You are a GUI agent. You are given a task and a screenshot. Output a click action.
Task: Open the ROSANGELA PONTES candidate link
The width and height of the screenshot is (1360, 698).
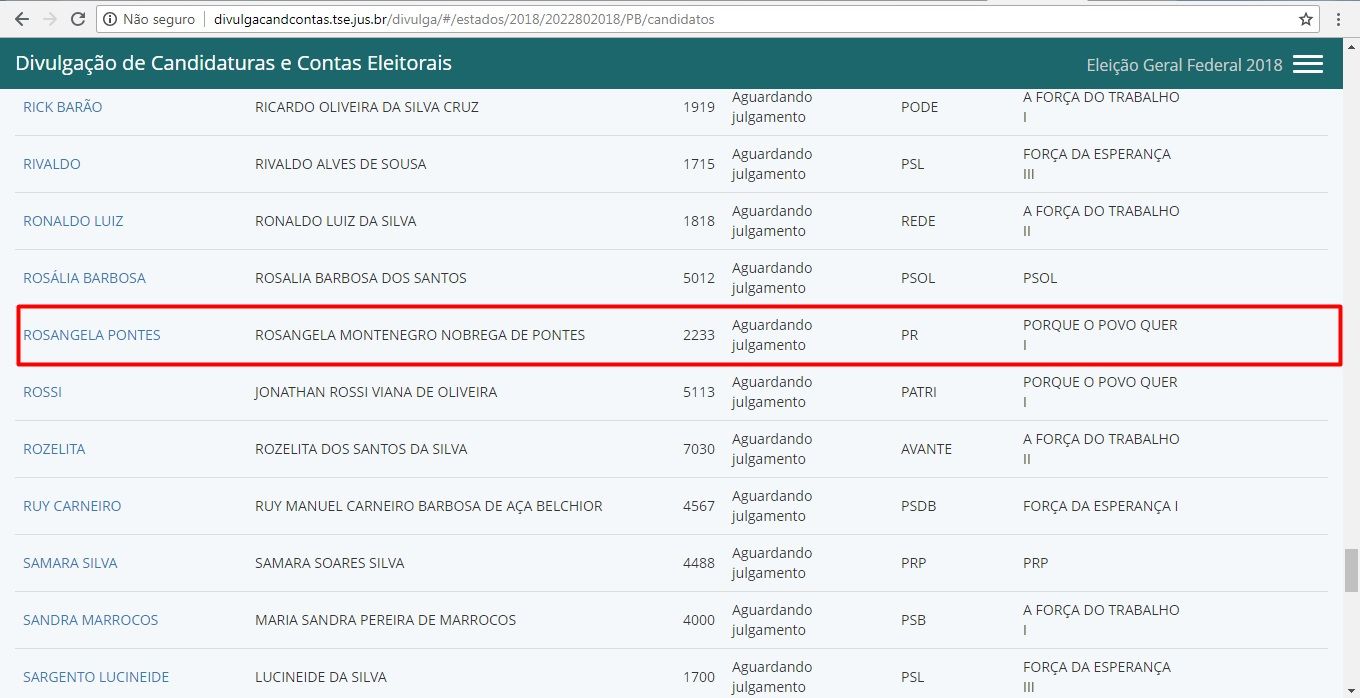click(91, 335)
